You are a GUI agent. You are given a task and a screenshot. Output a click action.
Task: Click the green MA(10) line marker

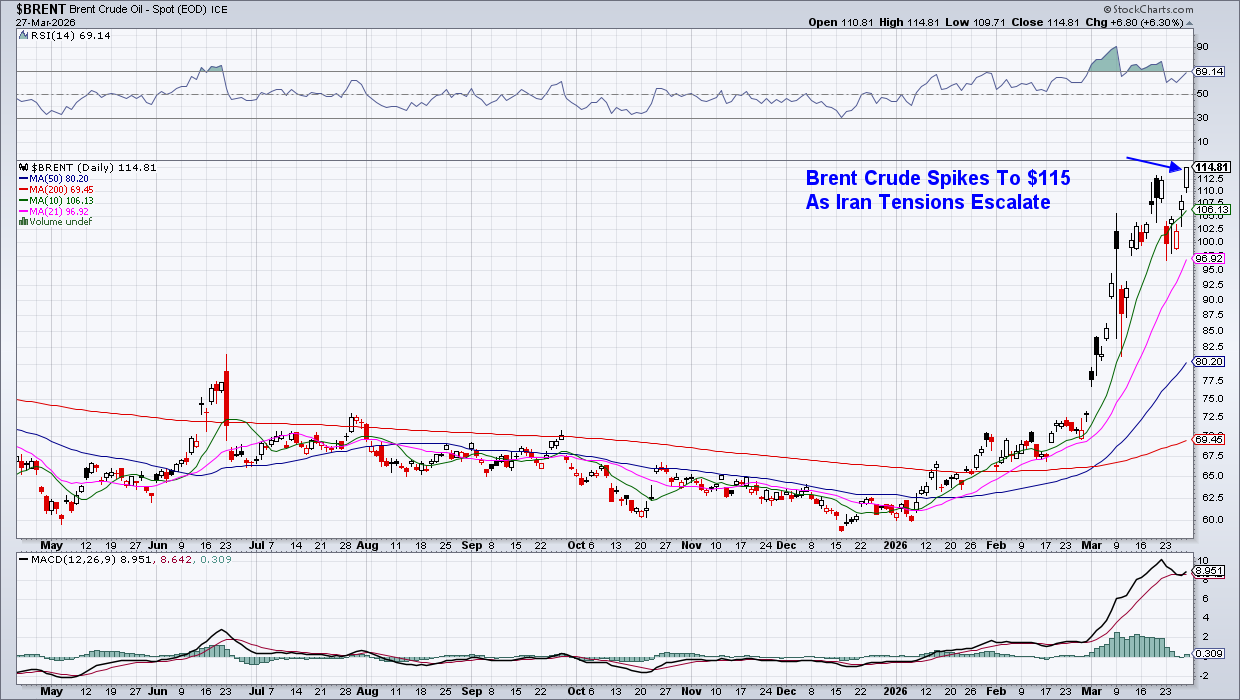24,201
